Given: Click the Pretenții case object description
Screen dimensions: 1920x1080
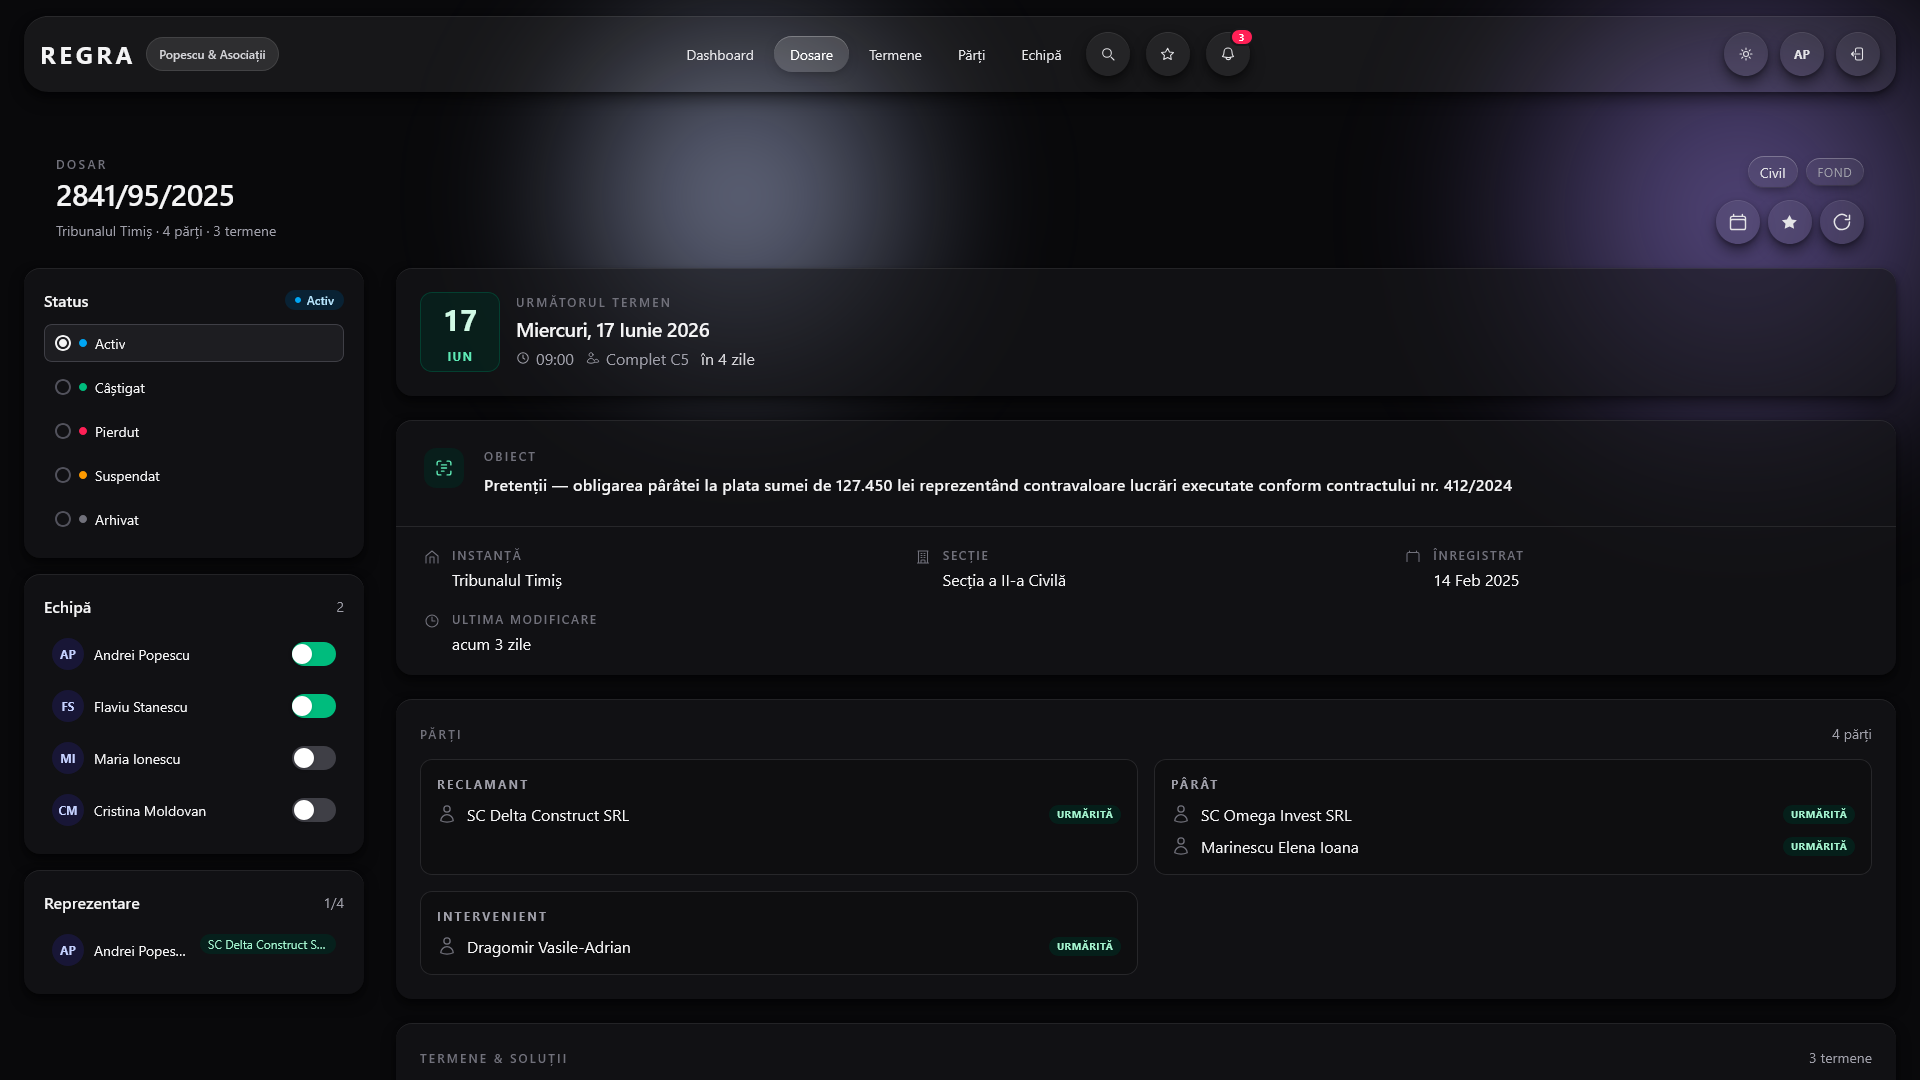Looking at the screenshot, I should [998, 486].
